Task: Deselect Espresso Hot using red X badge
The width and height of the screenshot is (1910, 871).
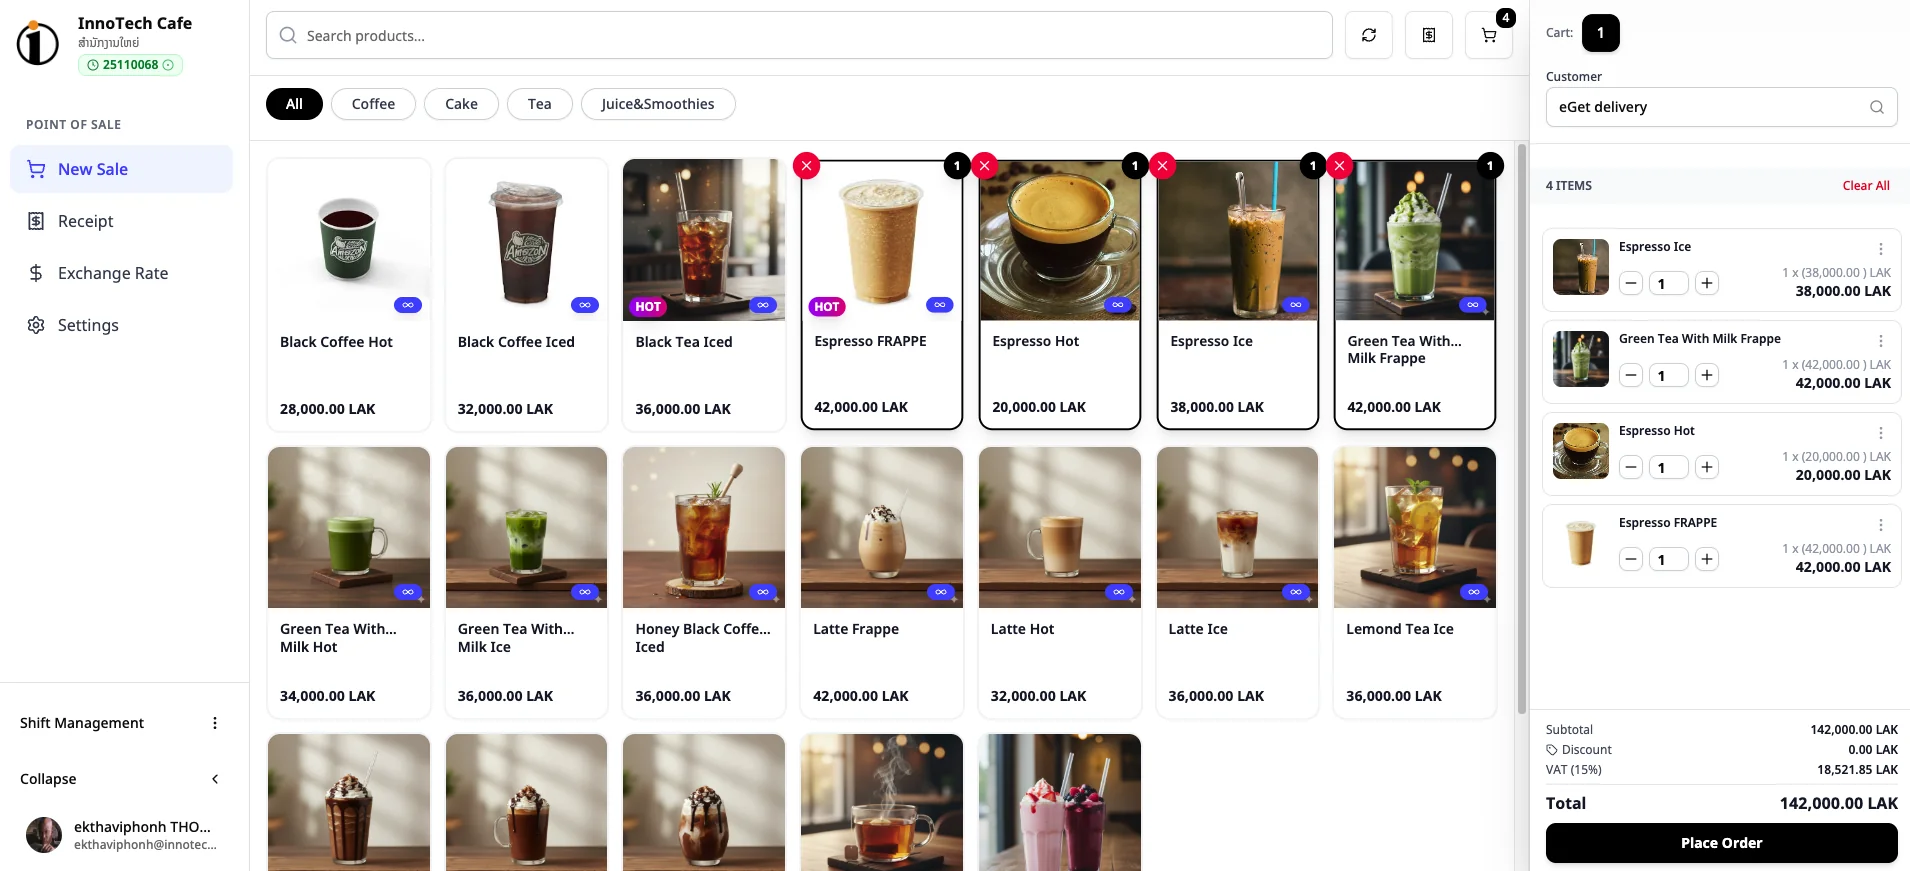Action: click(984, 166)
